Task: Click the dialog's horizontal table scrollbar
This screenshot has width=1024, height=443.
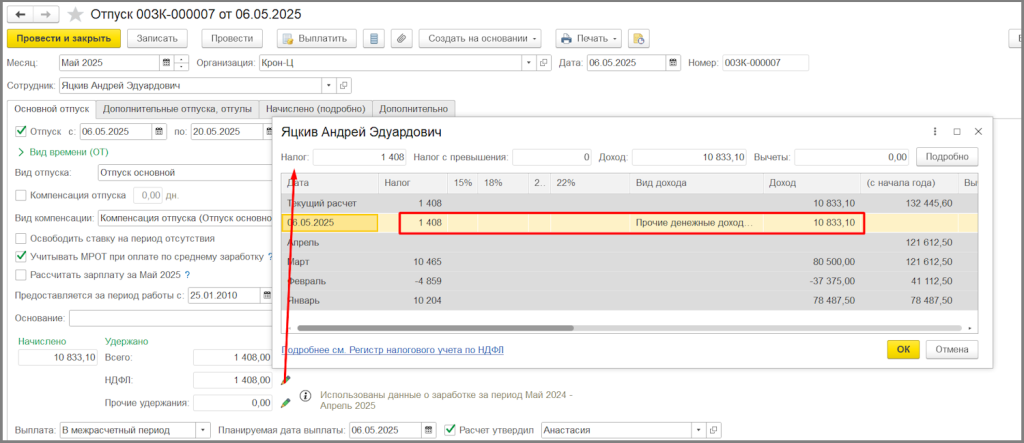Action: [x=435, y=328]
